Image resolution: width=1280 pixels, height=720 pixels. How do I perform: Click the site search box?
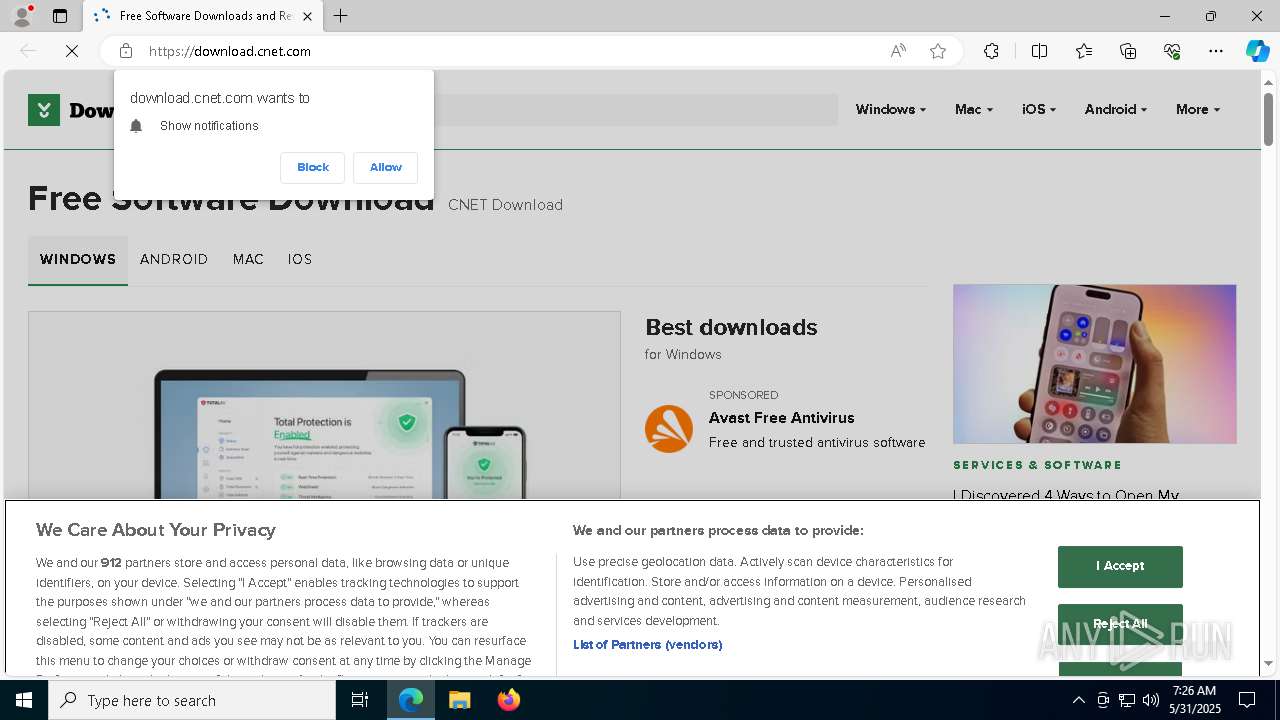(x=635, y=110)
